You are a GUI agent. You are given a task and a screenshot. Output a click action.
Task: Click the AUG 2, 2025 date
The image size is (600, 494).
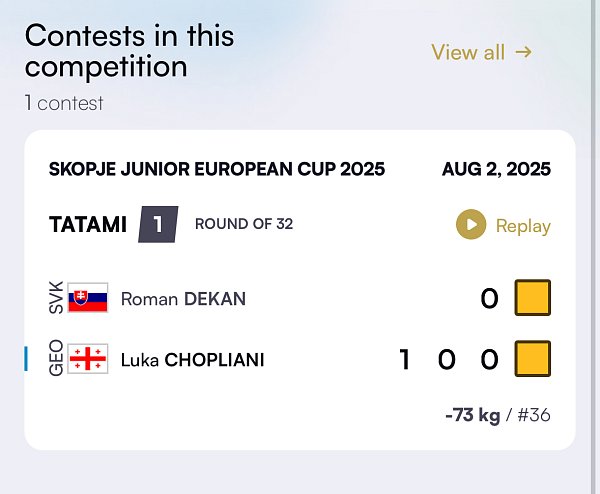tap(496, 169)
